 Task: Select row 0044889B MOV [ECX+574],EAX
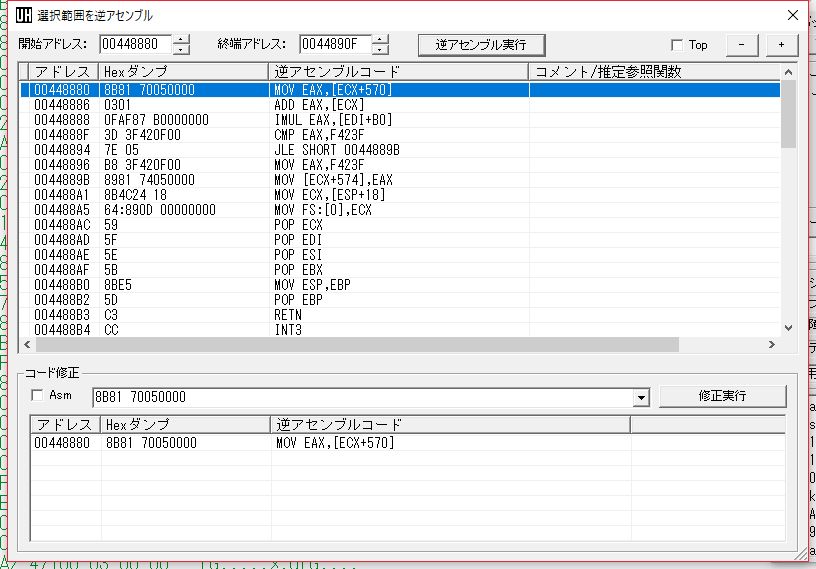pos(400,180)
